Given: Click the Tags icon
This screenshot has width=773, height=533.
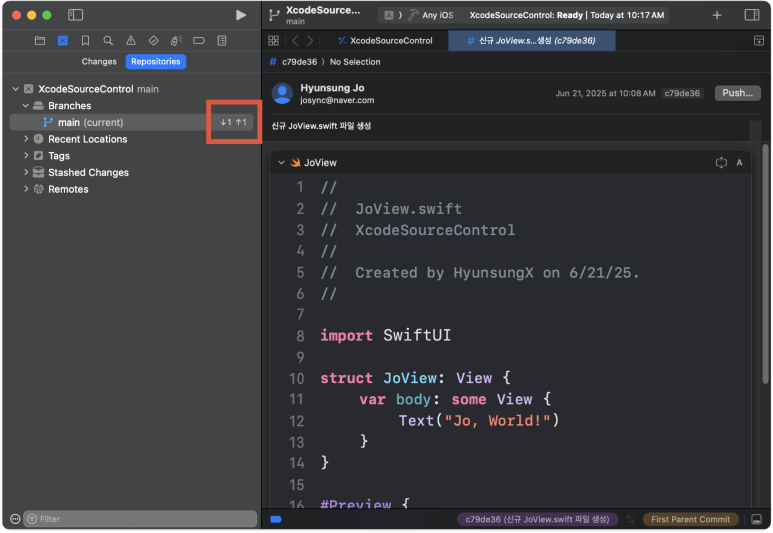Looking at the screenshot, I should pos(38,156).
